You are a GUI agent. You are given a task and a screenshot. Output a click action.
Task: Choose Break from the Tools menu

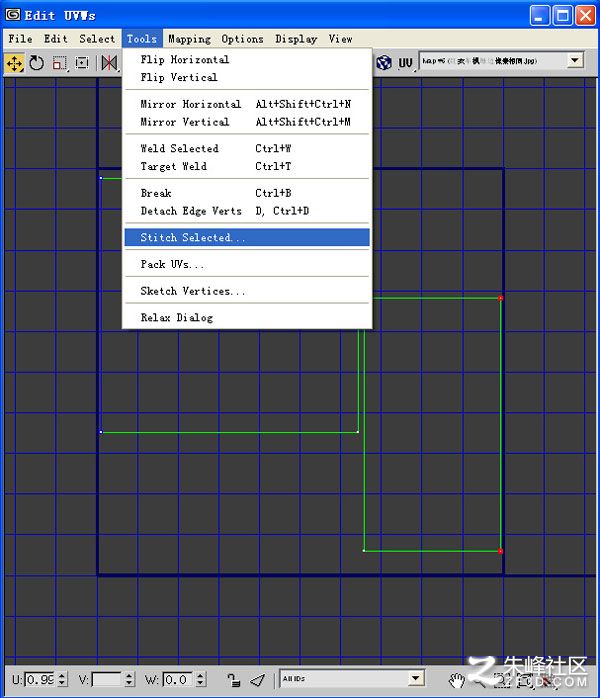(x=247, y=193)
